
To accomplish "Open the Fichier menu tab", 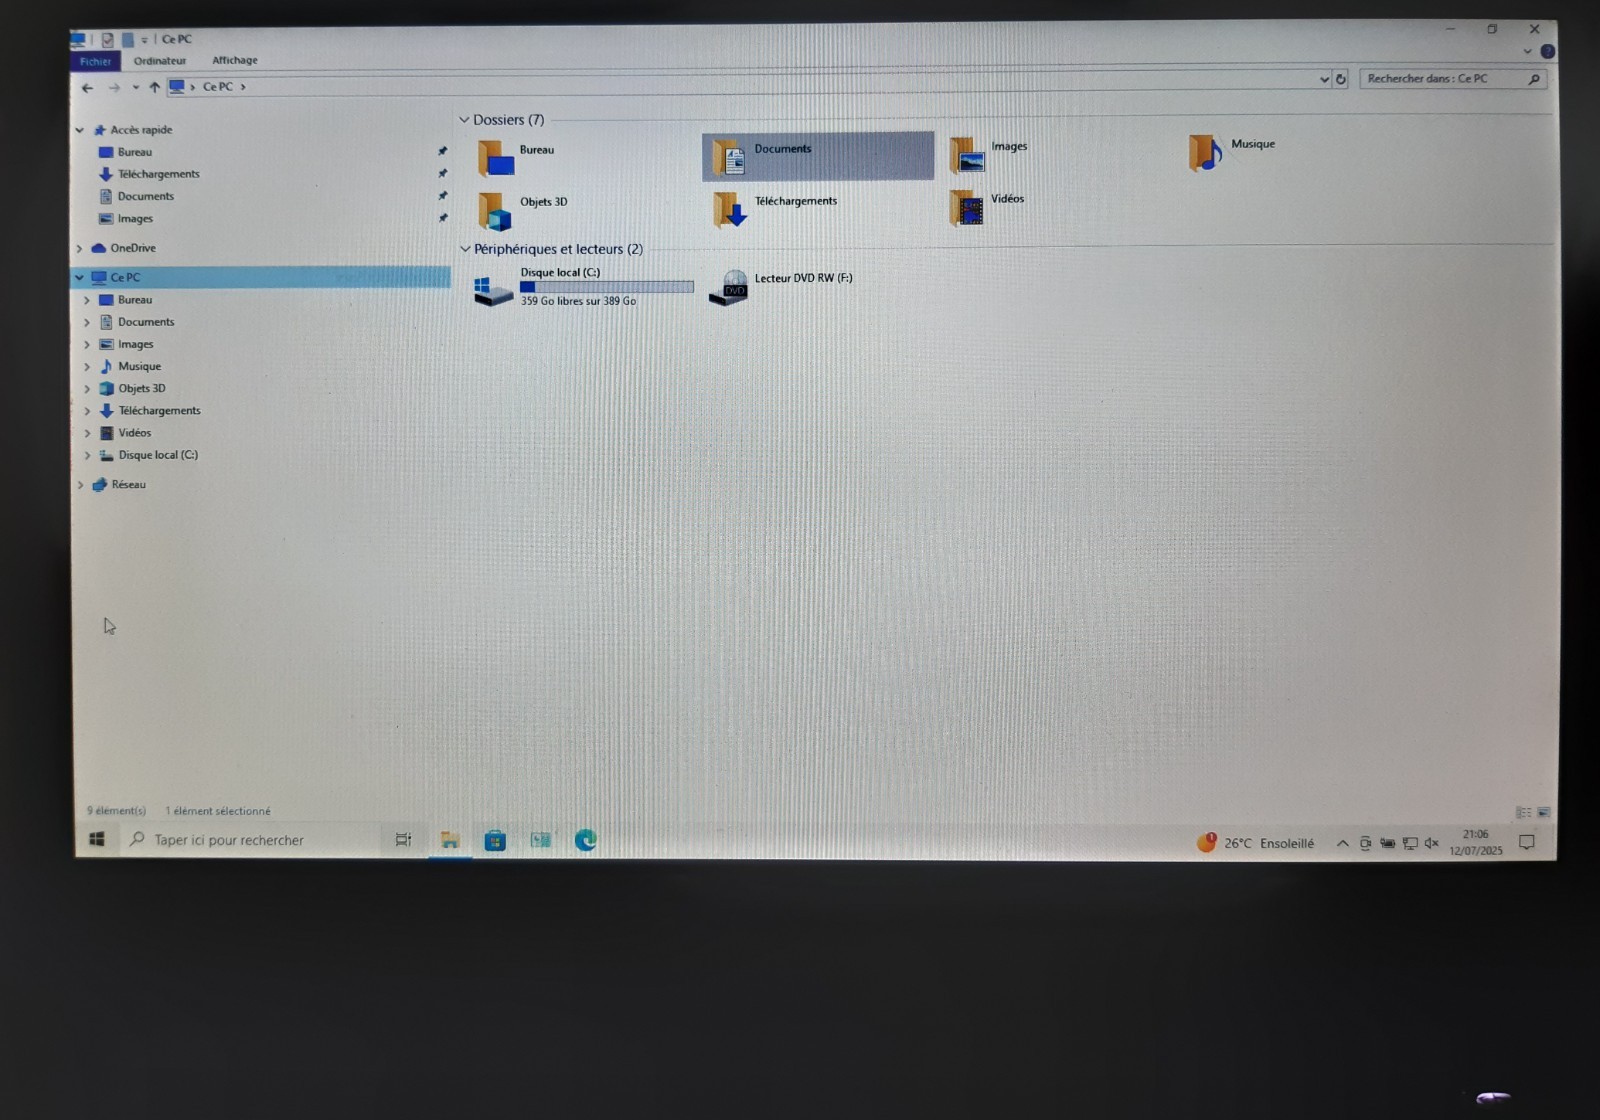I will pyautogui.click(x=96, y=61).
